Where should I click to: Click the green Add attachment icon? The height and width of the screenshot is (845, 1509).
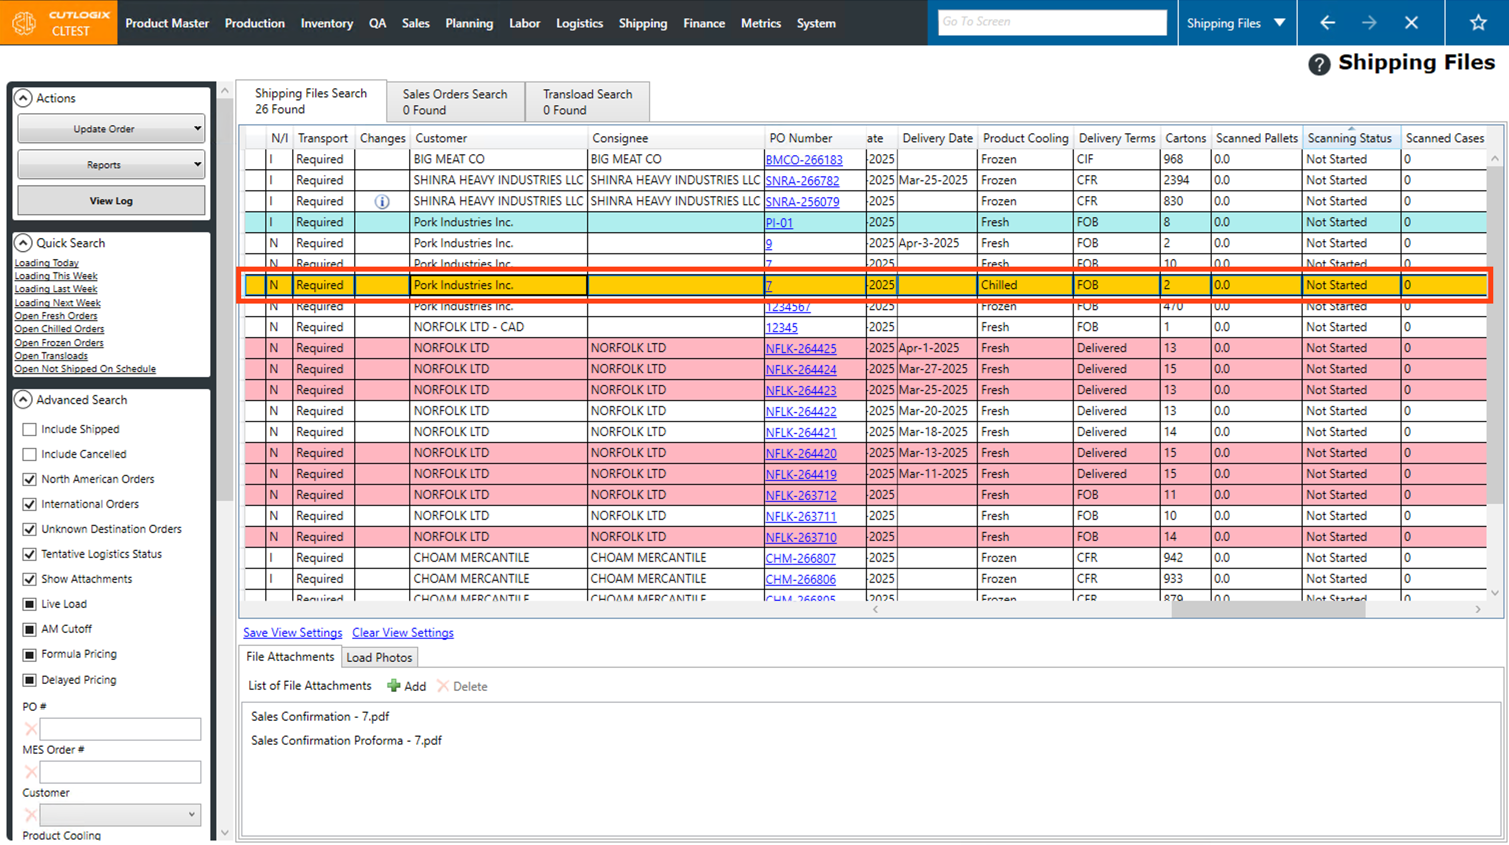point(394,686)
